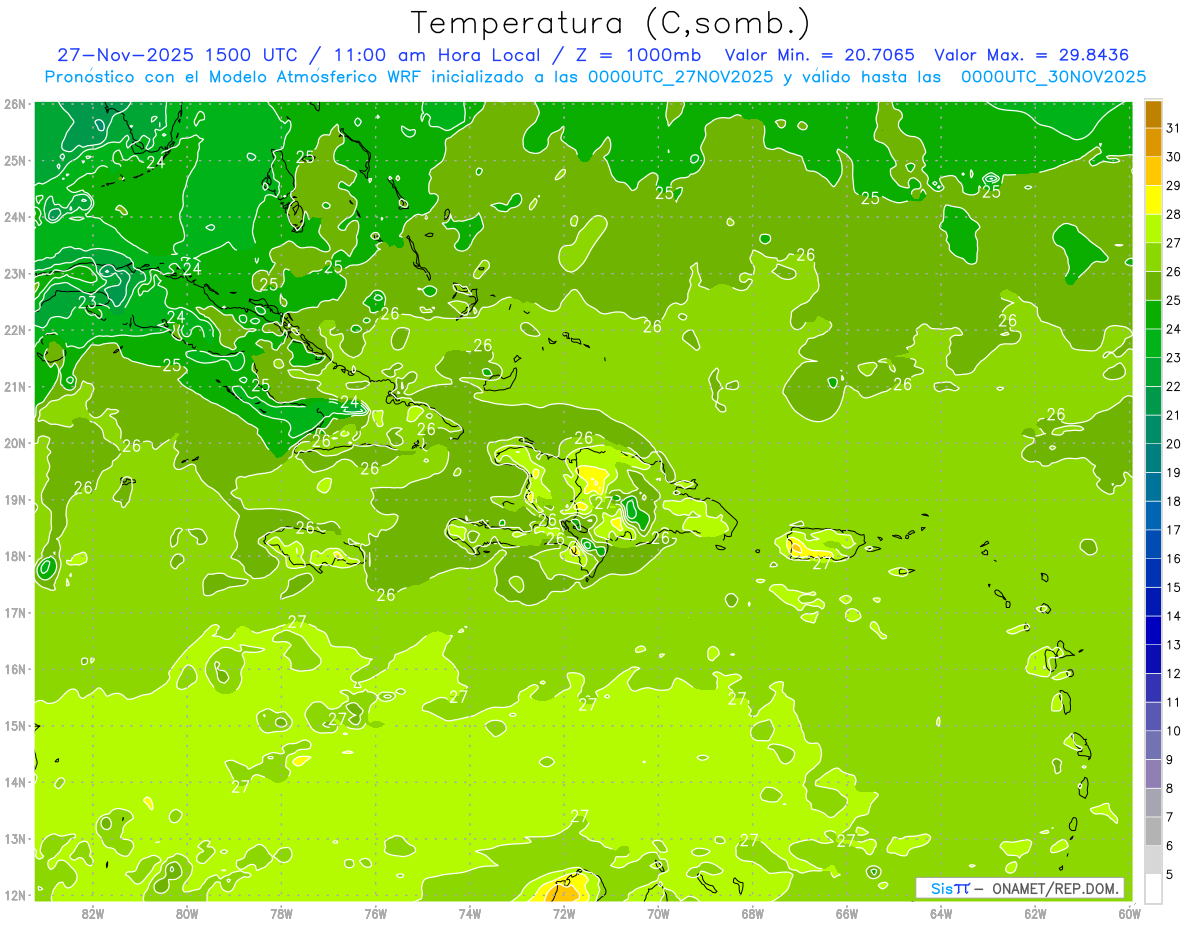Screen dimensions: 1200x927
Task: Select the '0000UTC_27NOV2025' initialization time
Action: pos(682,77)
